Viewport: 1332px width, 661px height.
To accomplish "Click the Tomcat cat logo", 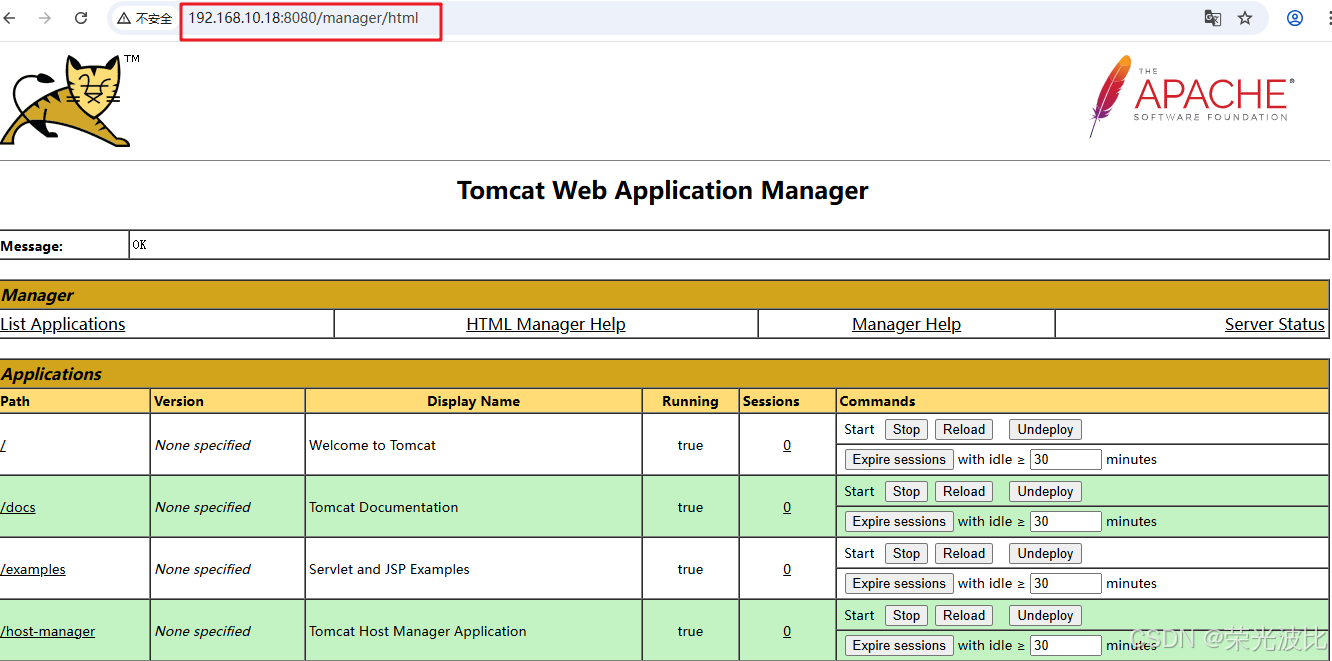I will pos(68,101).
